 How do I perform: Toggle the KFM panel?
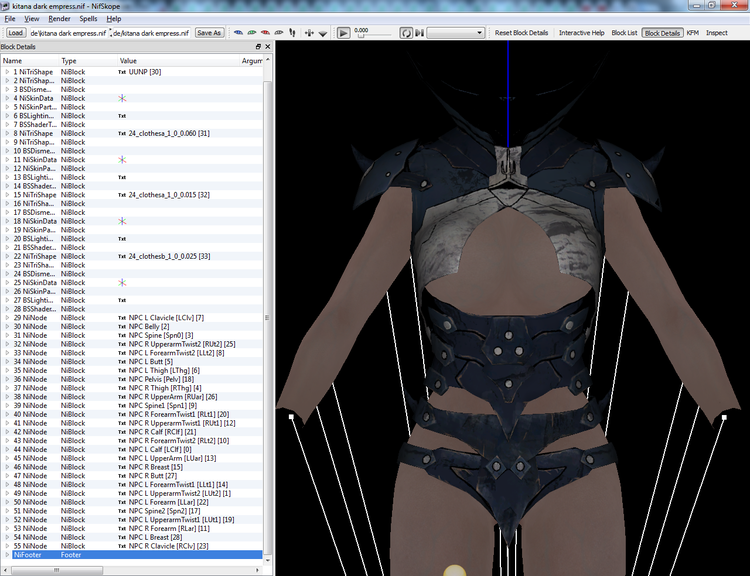pyautogui.click(x=693, y=33)
